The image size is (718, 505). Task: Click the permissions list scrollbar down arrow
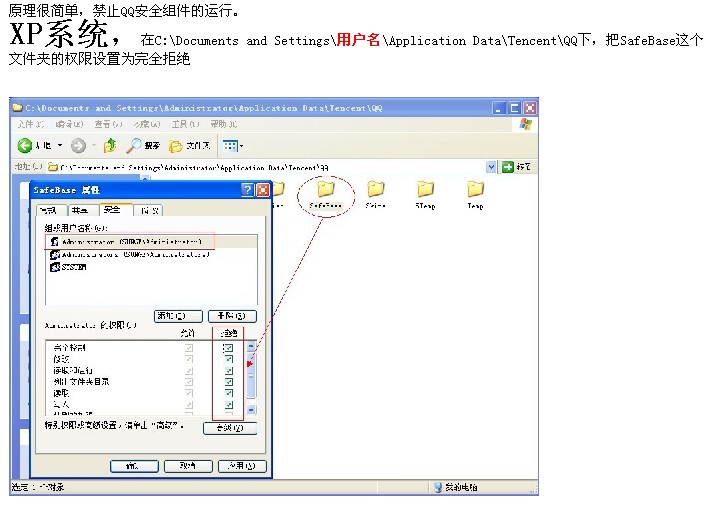point(251,409)
